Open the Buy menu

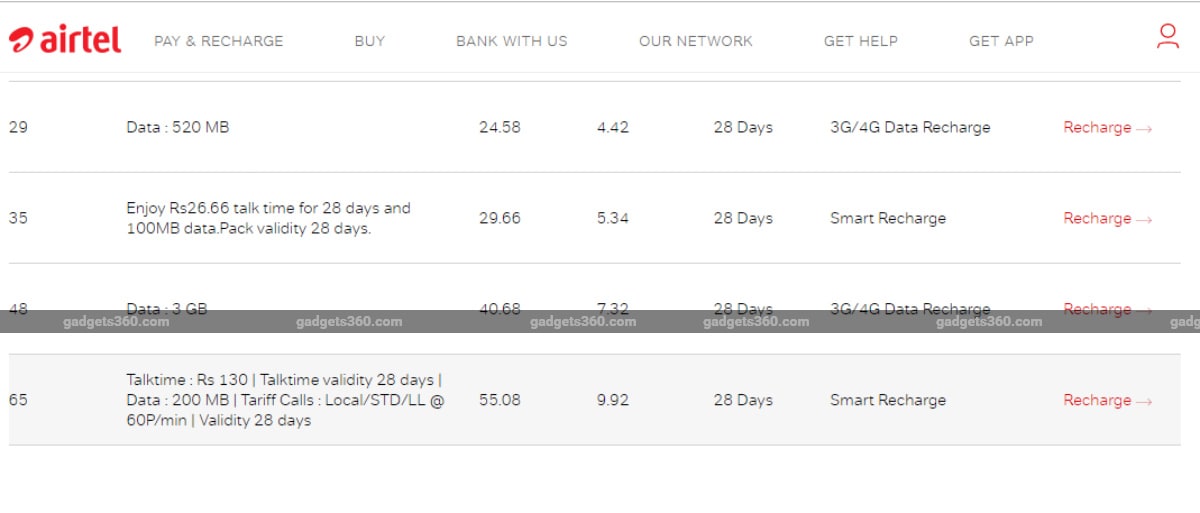[x=369, y=41]
